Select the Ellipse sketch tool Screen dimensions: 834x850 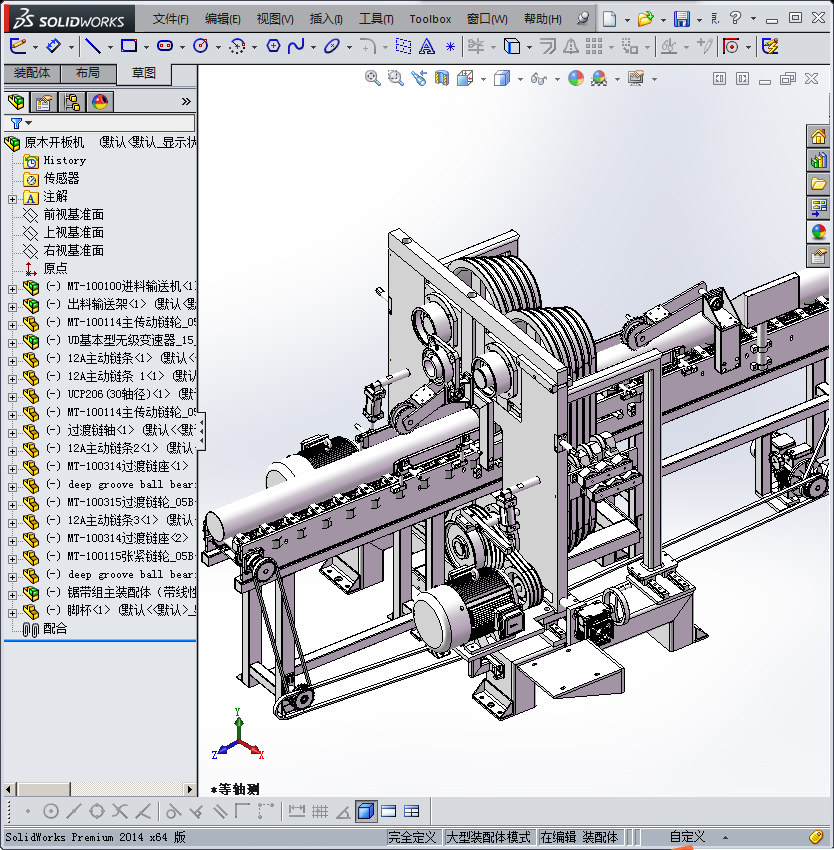point(331,47)
